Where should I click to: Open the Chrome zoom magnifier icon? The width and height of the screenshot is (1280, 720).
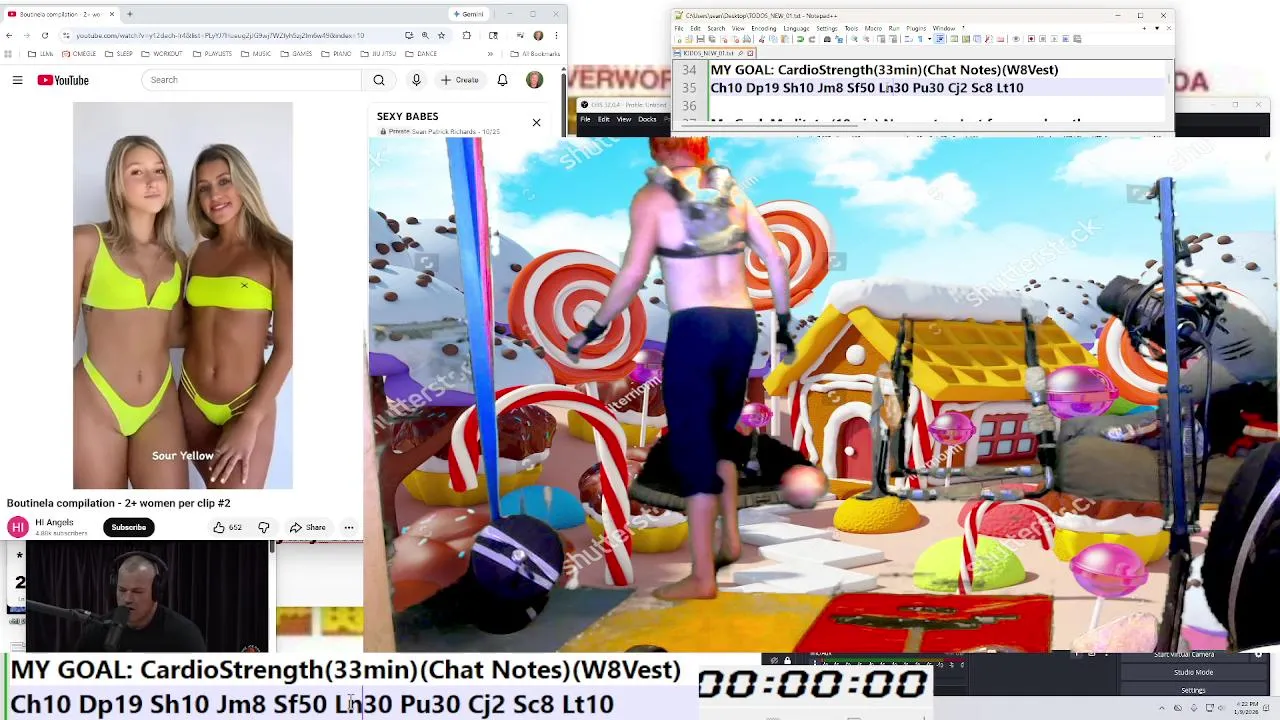click(x=425, y=35)
